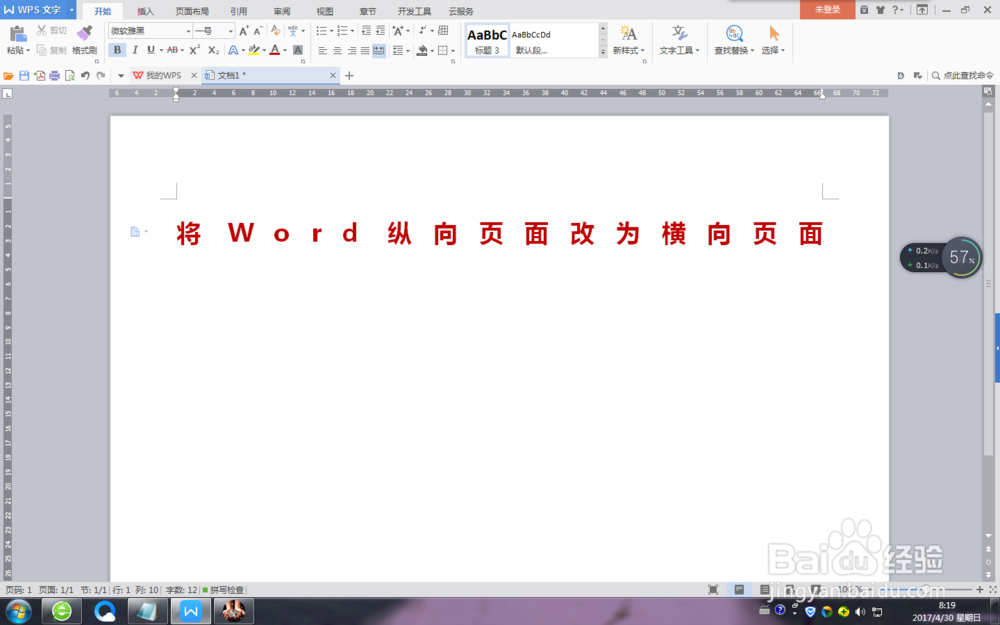Apply the strikethrough AB icon
This screenshot has width=1000, height=625.
tap(172, 49)
